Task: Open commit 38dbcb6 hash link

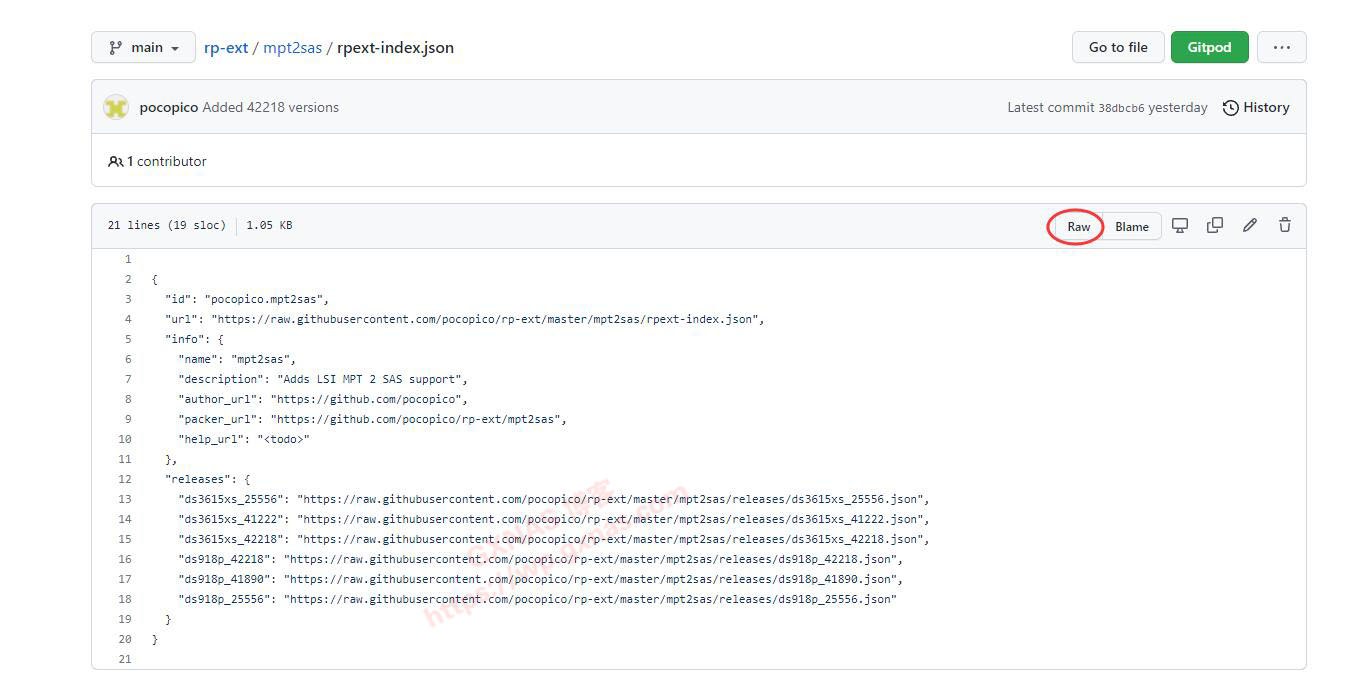Action: pos(1121,108)
